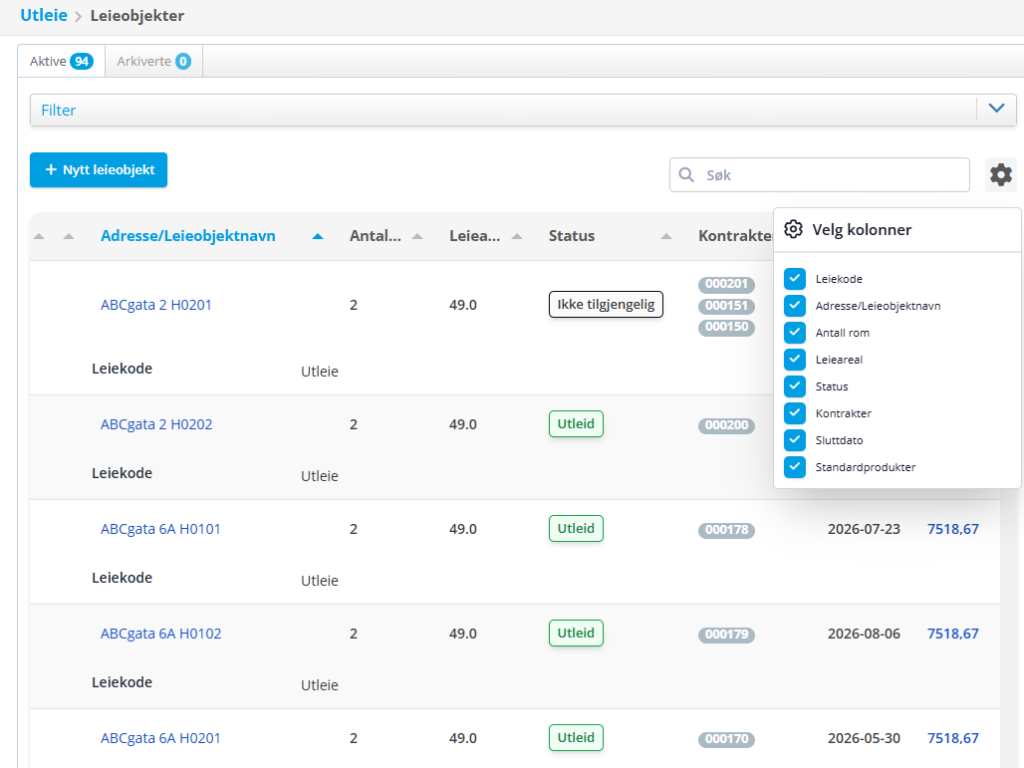Click the 0 count badge on Arkiverte
This screenshot has width=1024, height=768.
tap(183, 61)
